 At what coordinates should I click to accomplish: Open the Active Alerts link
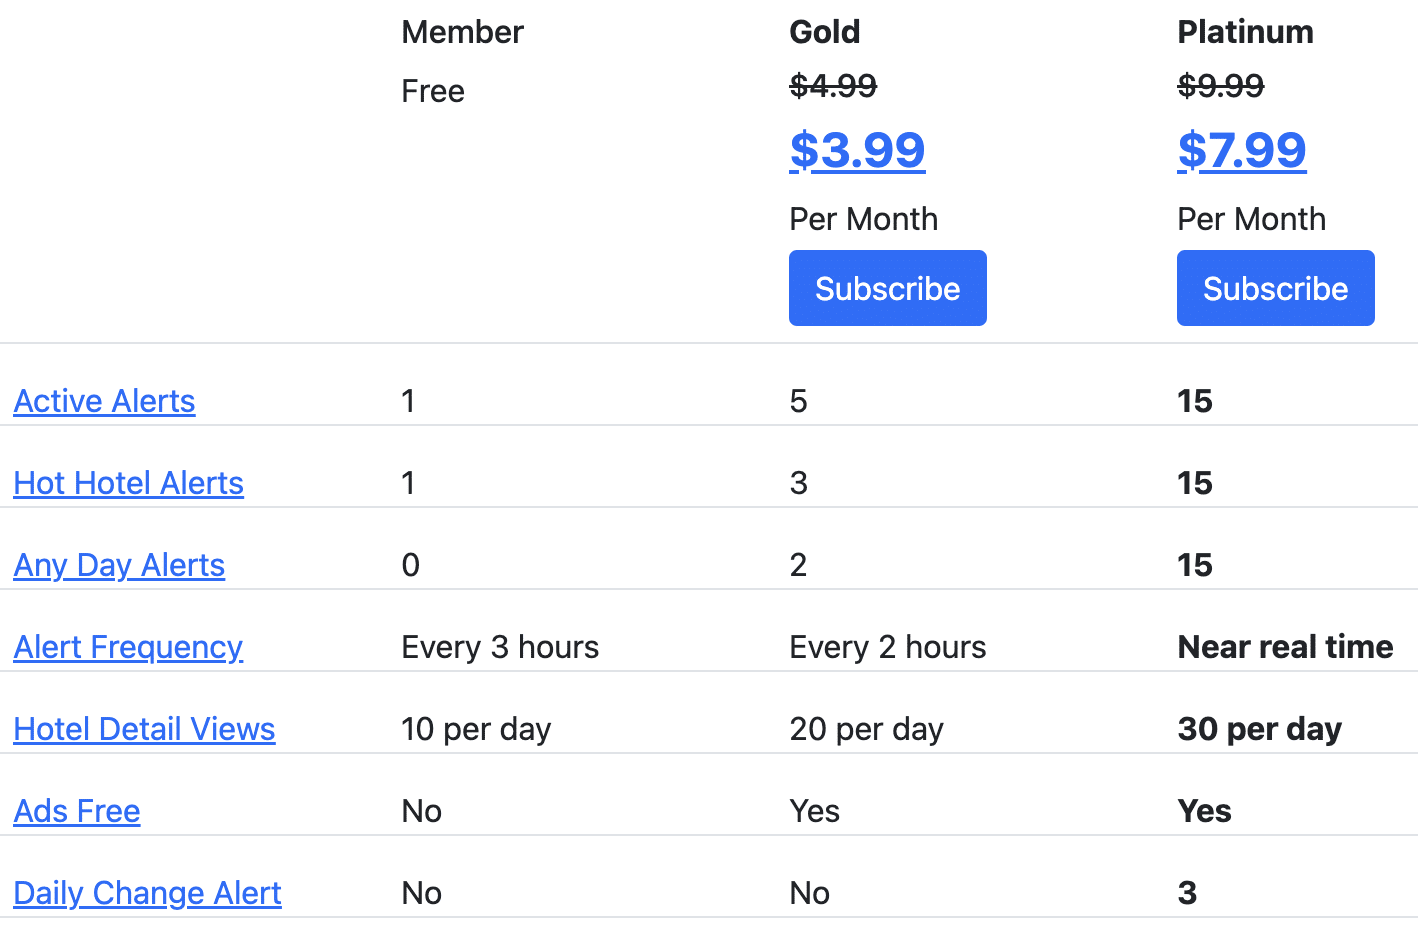(x=104, y=401)
